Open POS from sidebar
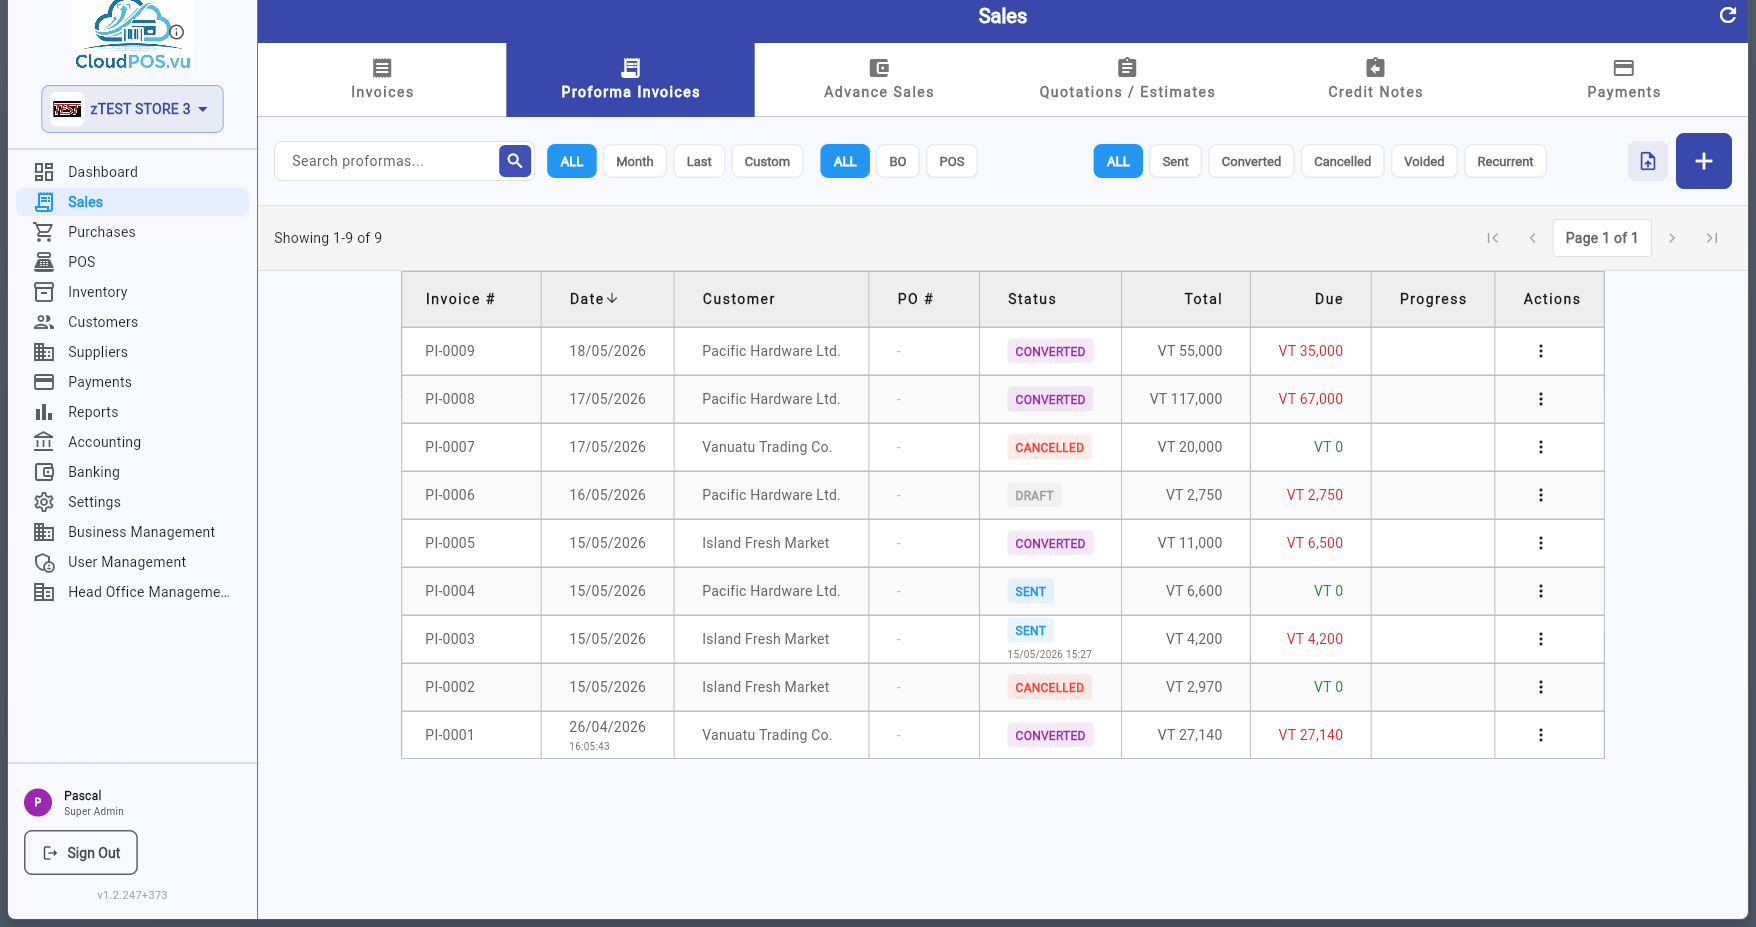This screenshot has width=1756, height=927. click(x=132, y=262)
